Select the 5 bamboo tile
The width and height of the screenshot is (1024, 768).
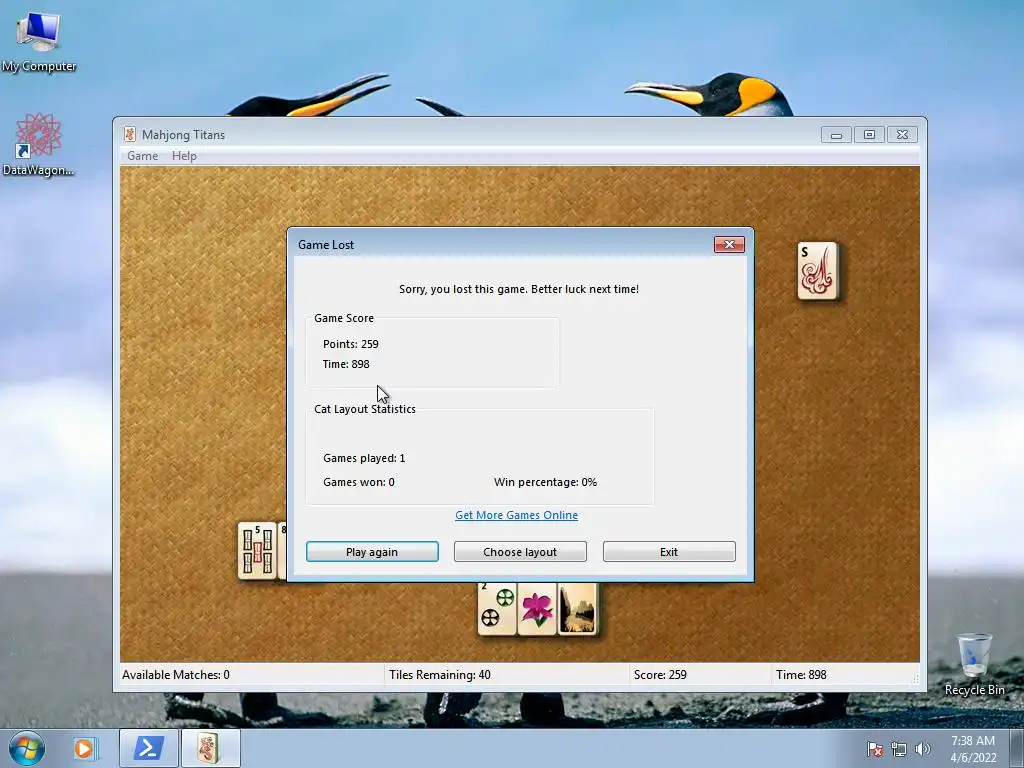(x=257, y=551)
